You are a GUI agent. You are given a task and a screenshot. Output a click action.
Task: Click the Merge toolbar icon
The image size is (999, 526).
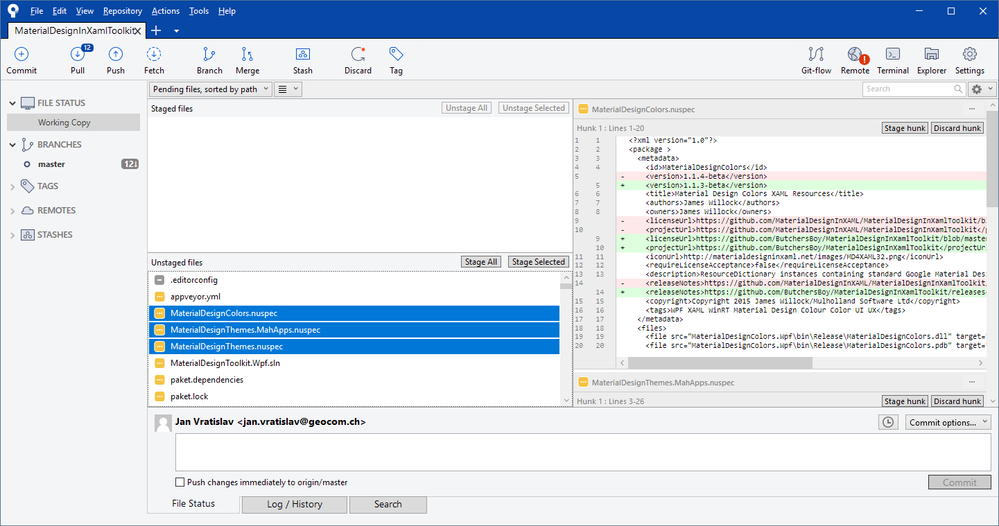coord(247,60)
